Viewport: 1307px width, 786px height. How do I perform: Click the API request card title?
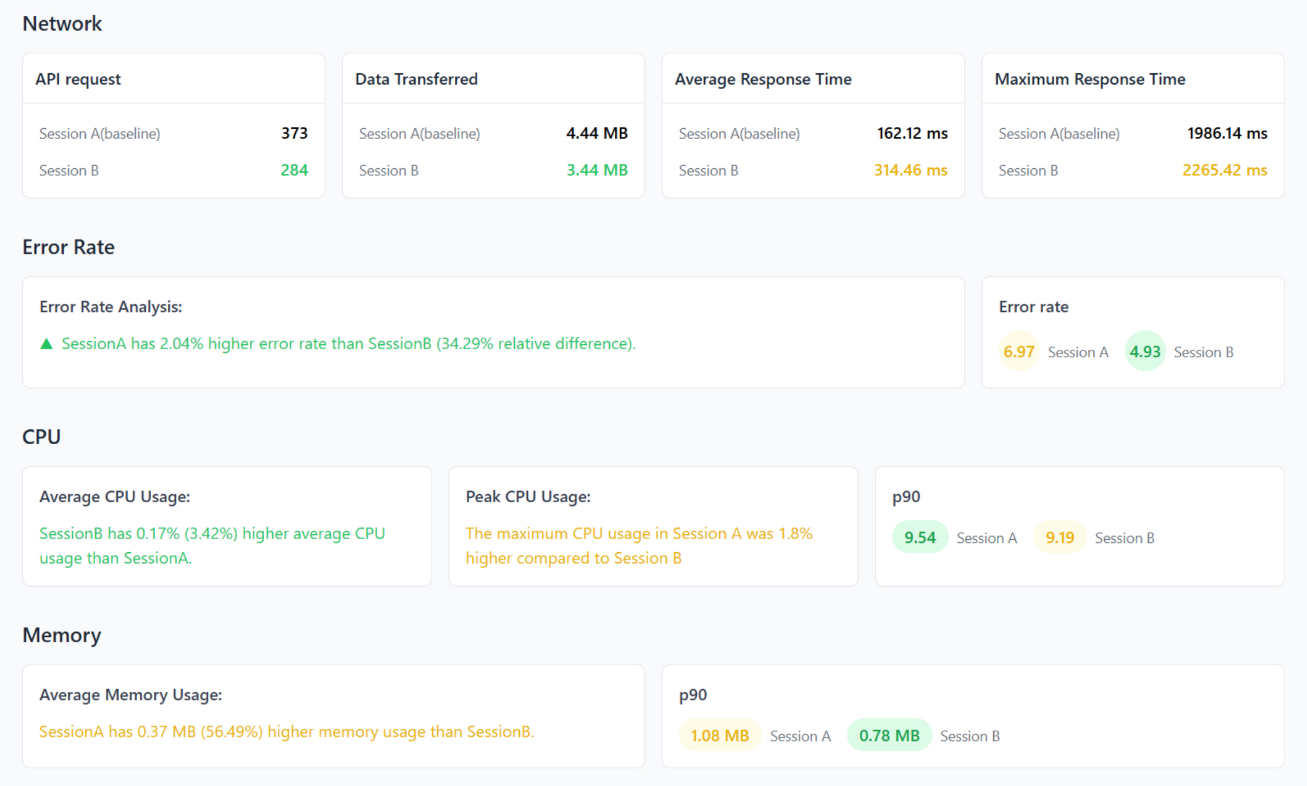coord(78,79)
